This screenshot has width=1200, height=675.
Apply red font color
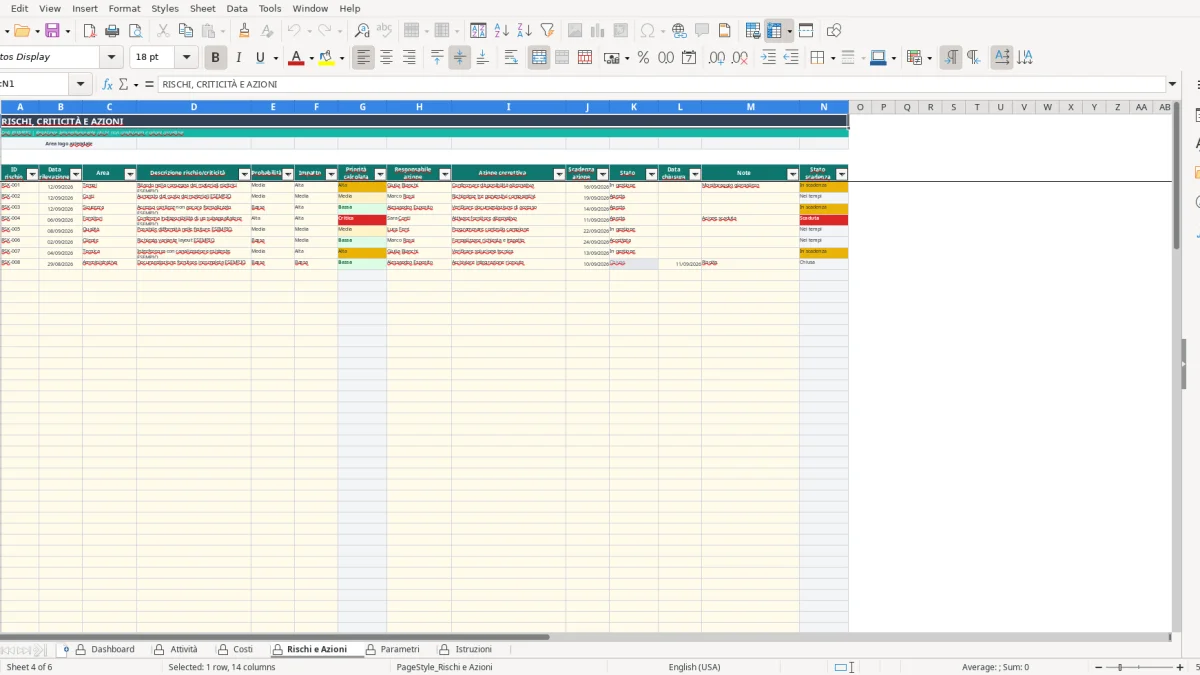pyautogui.click(x=296, y=58)
